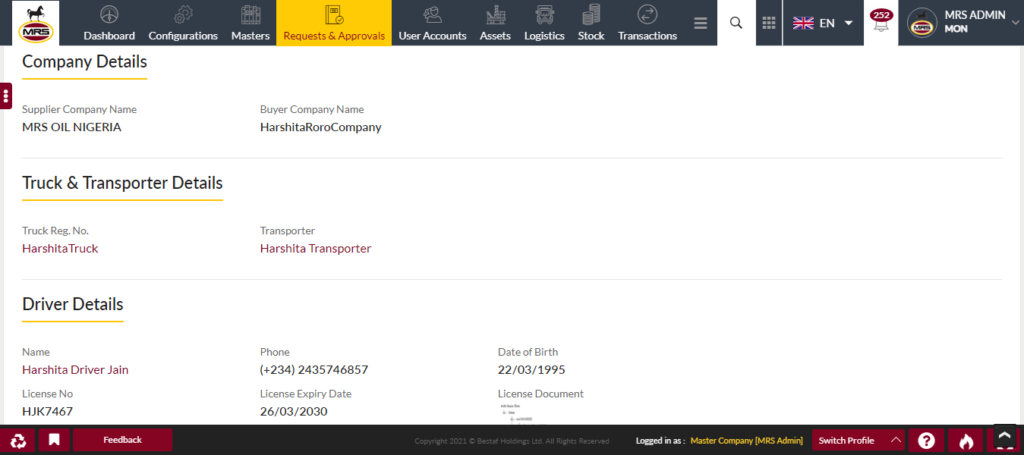The image size is (1024, 455).
Task: Click the scroll-to-top arrow icon
Action: [x=1005, y=438]
